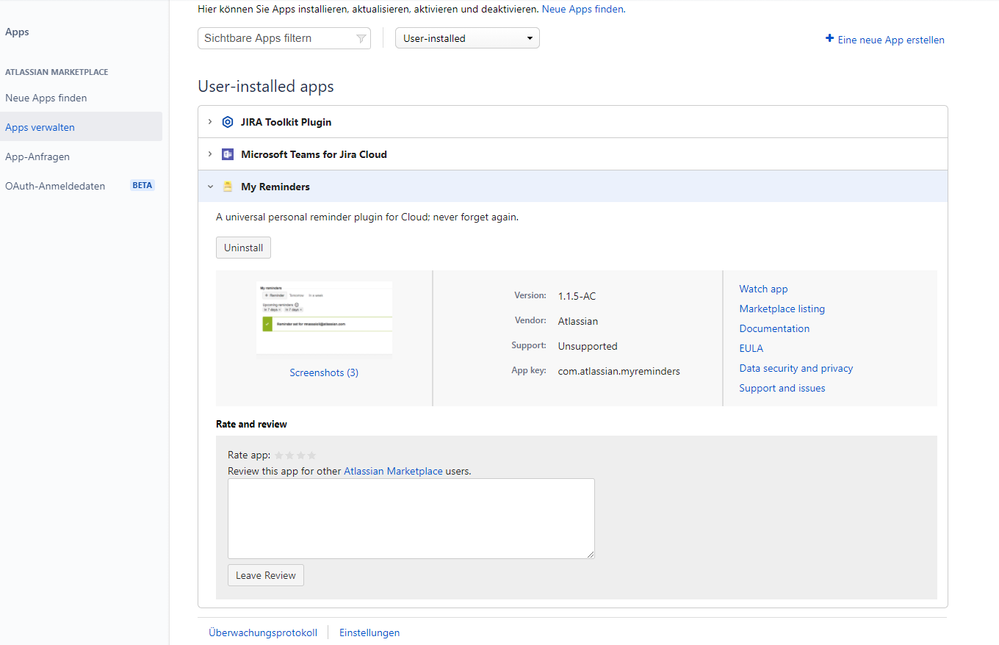The height and width of the screenshot is (645, 999).
Task: Click the version value 1.1.5-AC
Action: click(577, 296)
